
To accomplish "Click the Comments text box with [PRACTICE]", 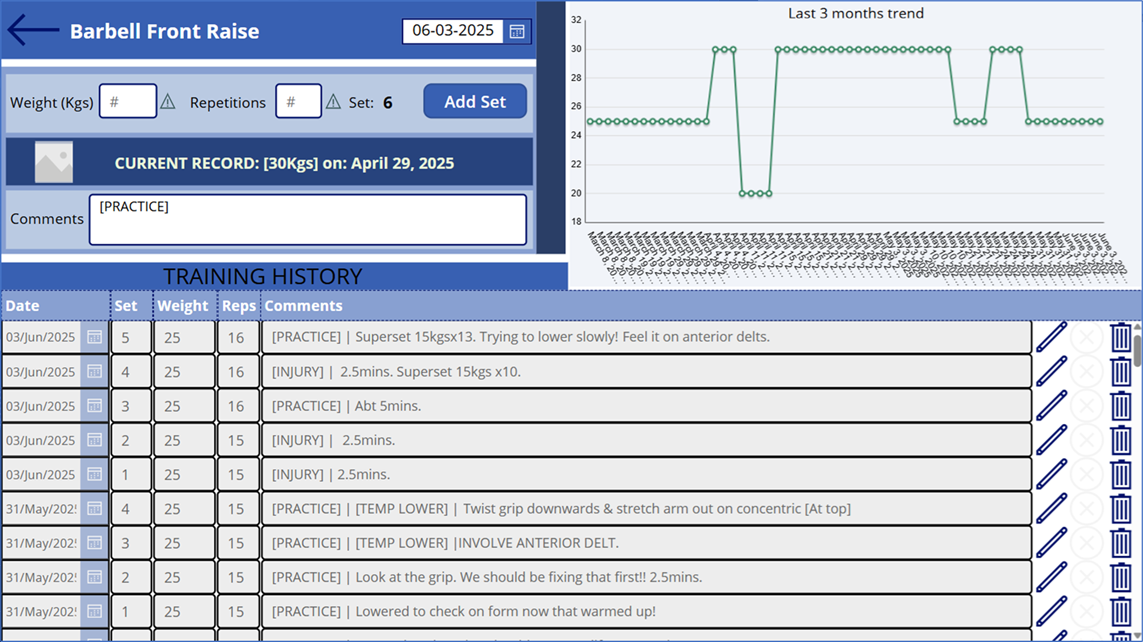I will (x=307, y=219).
